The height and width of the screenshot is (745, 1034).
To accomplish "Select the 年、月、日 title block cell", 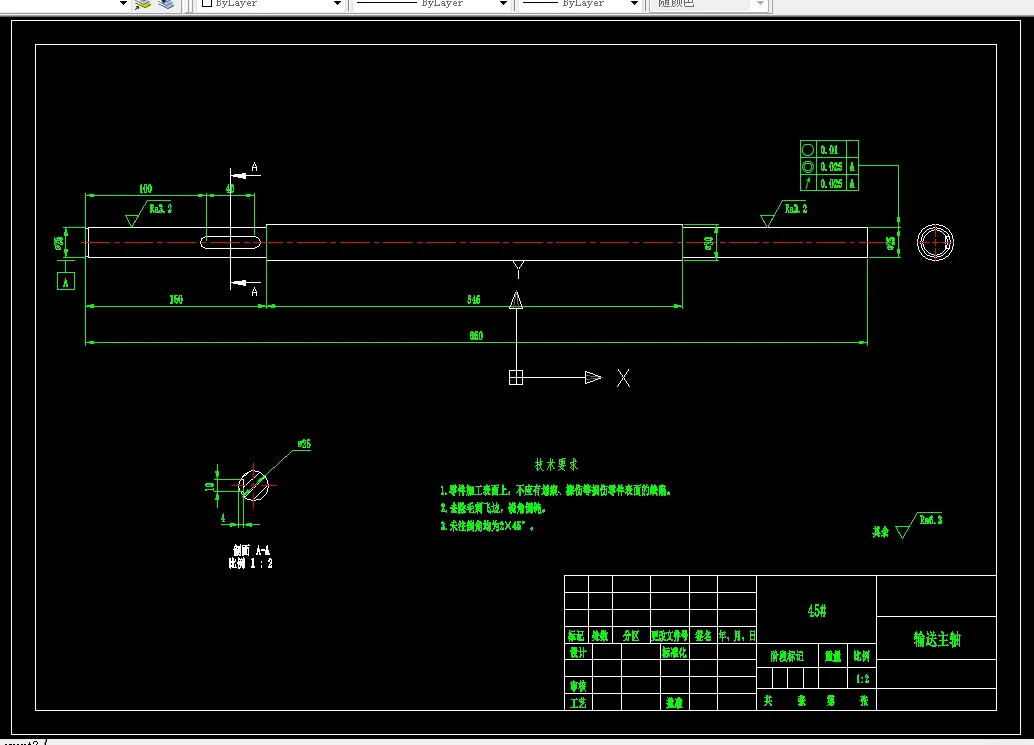I will pos(737,636).
